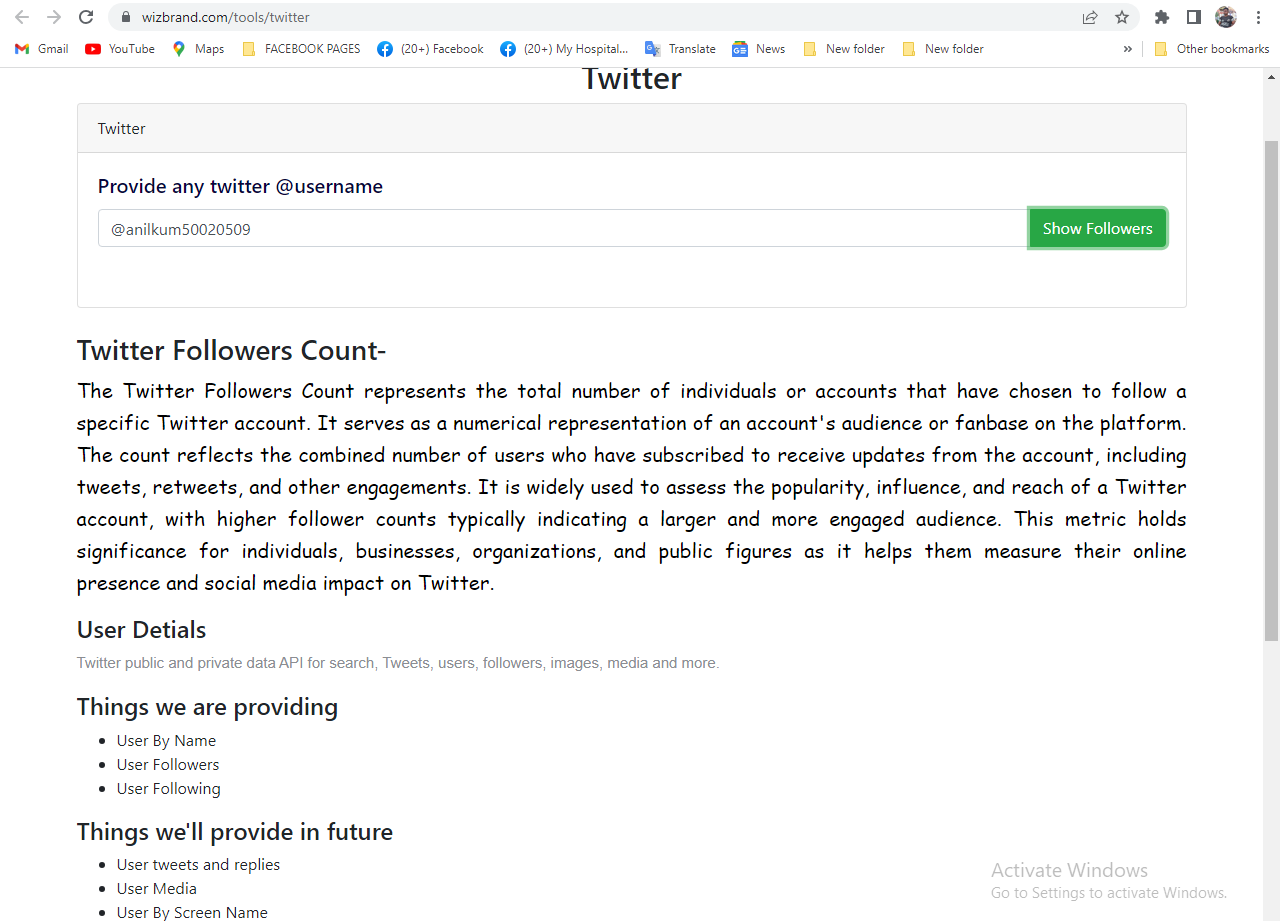Screen dimensions: 1280x921
Task: Click the share icon in the address bar
Action: [x=1089, y=17]
